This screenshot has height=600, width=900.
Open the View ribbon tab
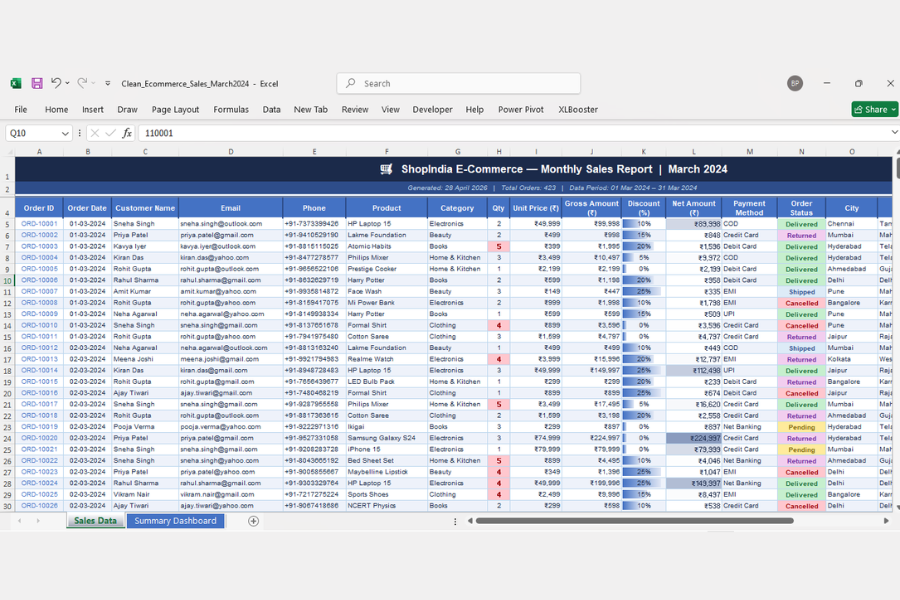click(x=390, y=109)
